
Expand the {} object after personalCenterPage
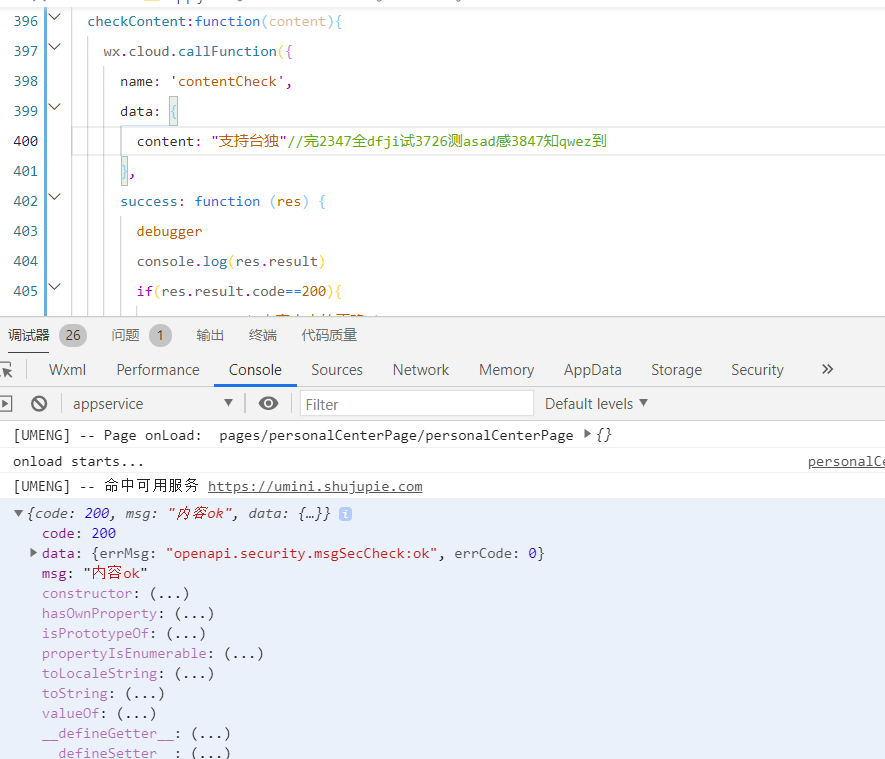588,433
